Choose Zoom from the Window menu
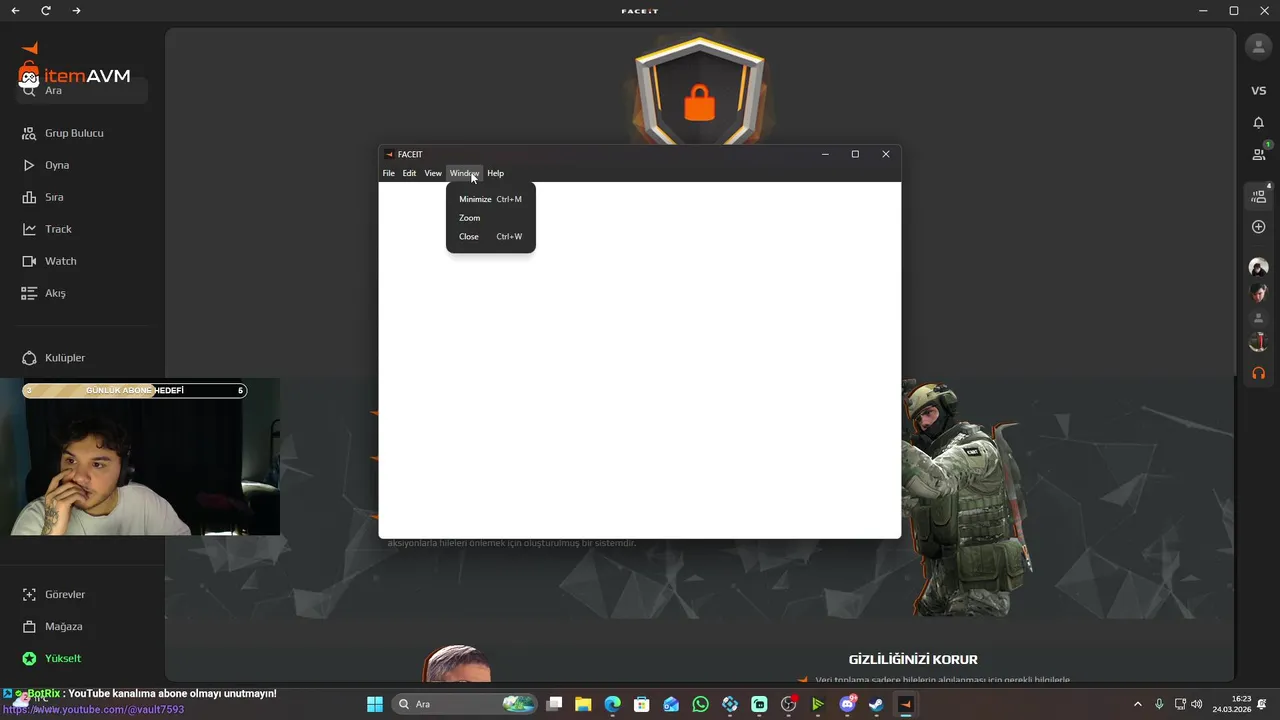The height and width of the screenshot is (720, 1280). tap(490, 218)
